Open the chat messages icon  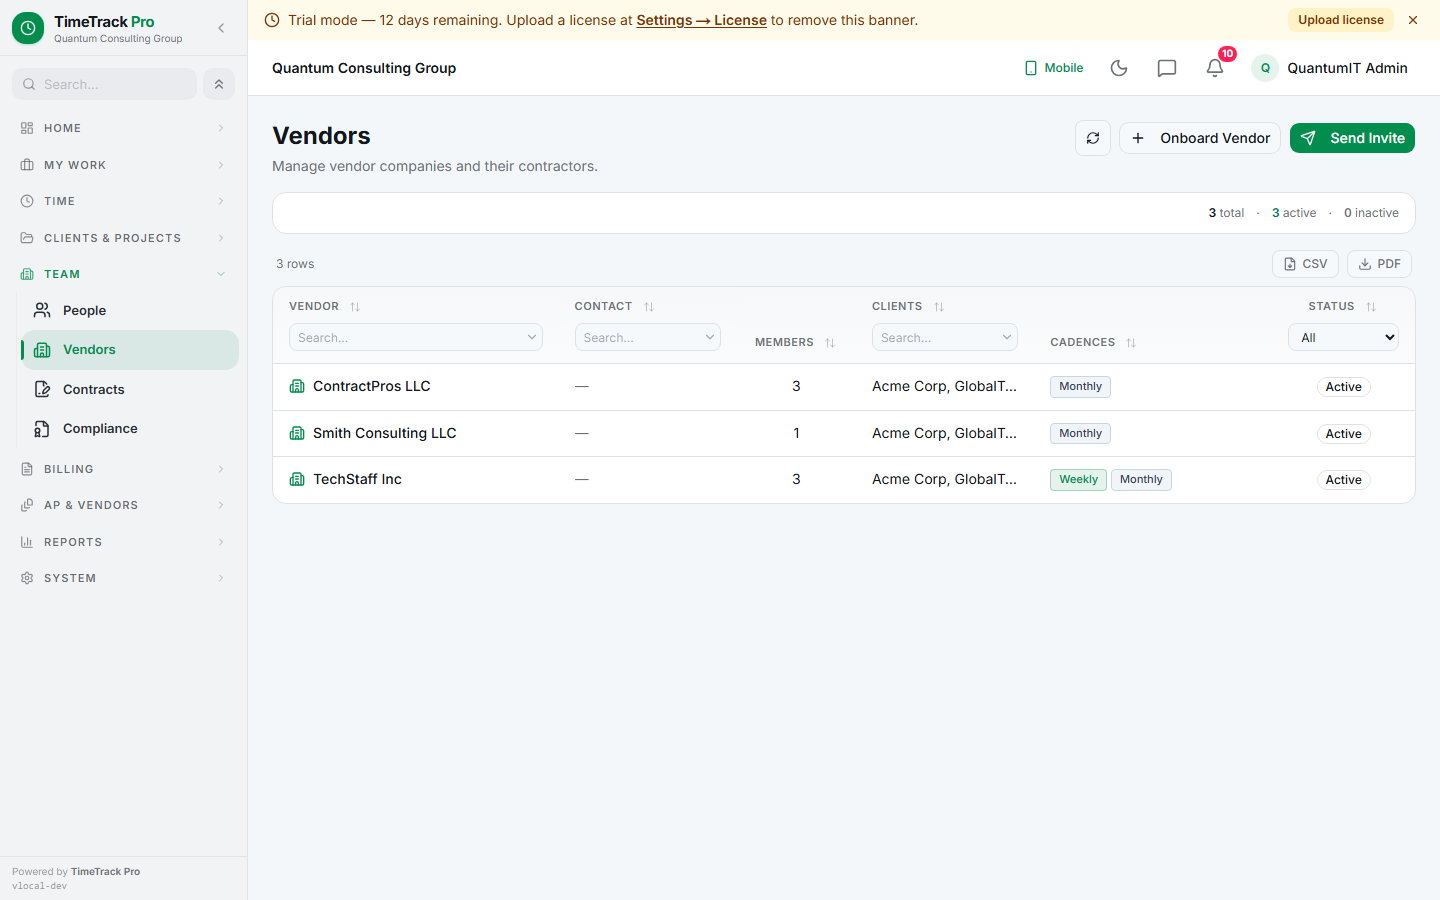click(x=1167, y=68)
